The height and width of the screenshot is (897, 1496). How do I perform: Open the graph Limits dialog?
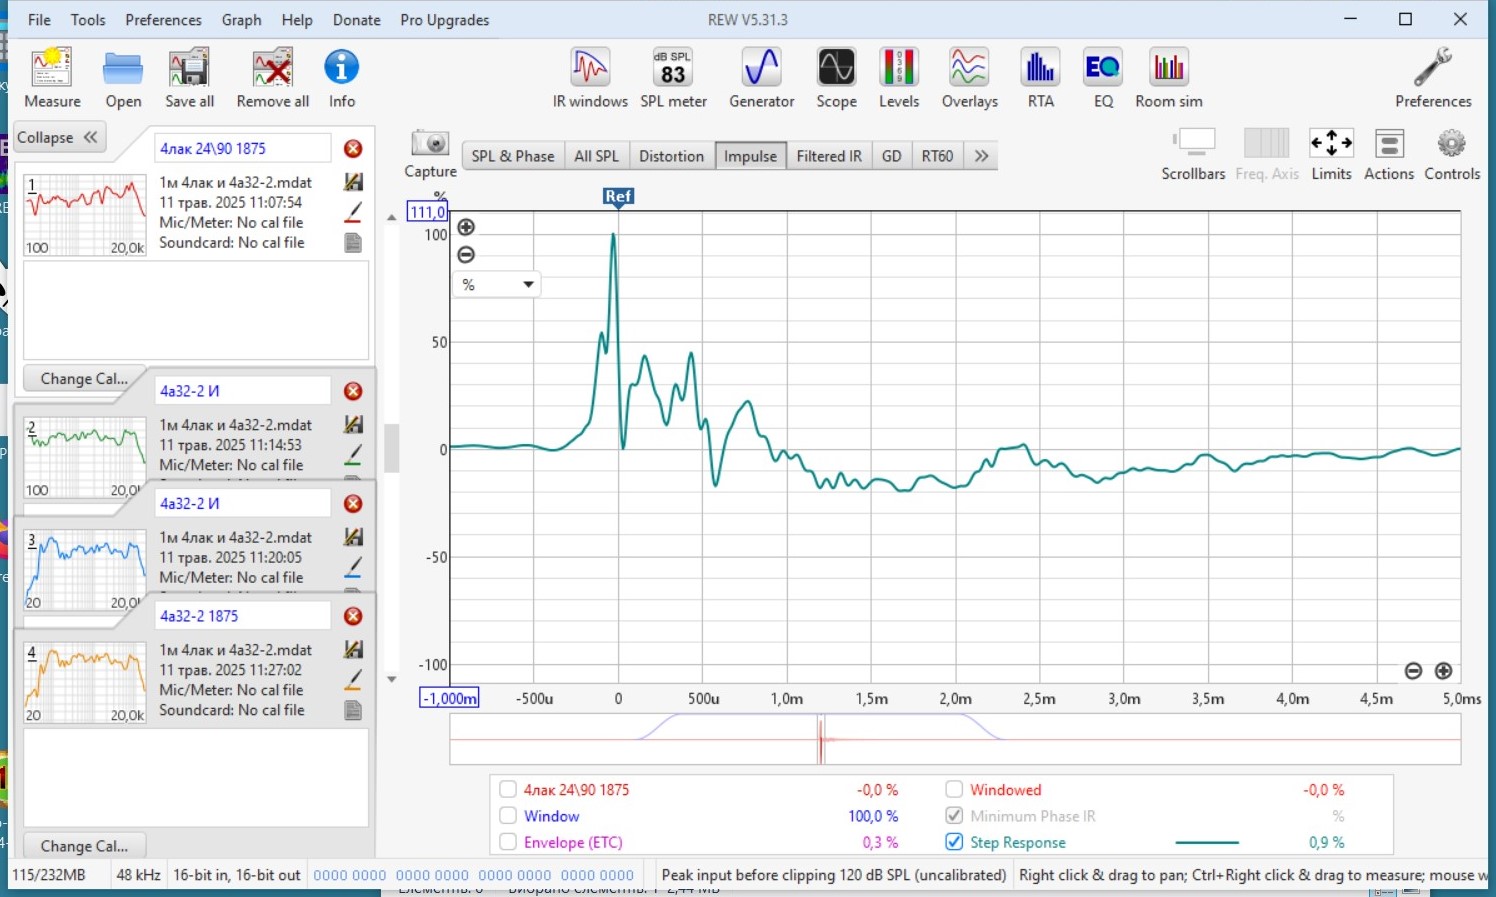1331,154
